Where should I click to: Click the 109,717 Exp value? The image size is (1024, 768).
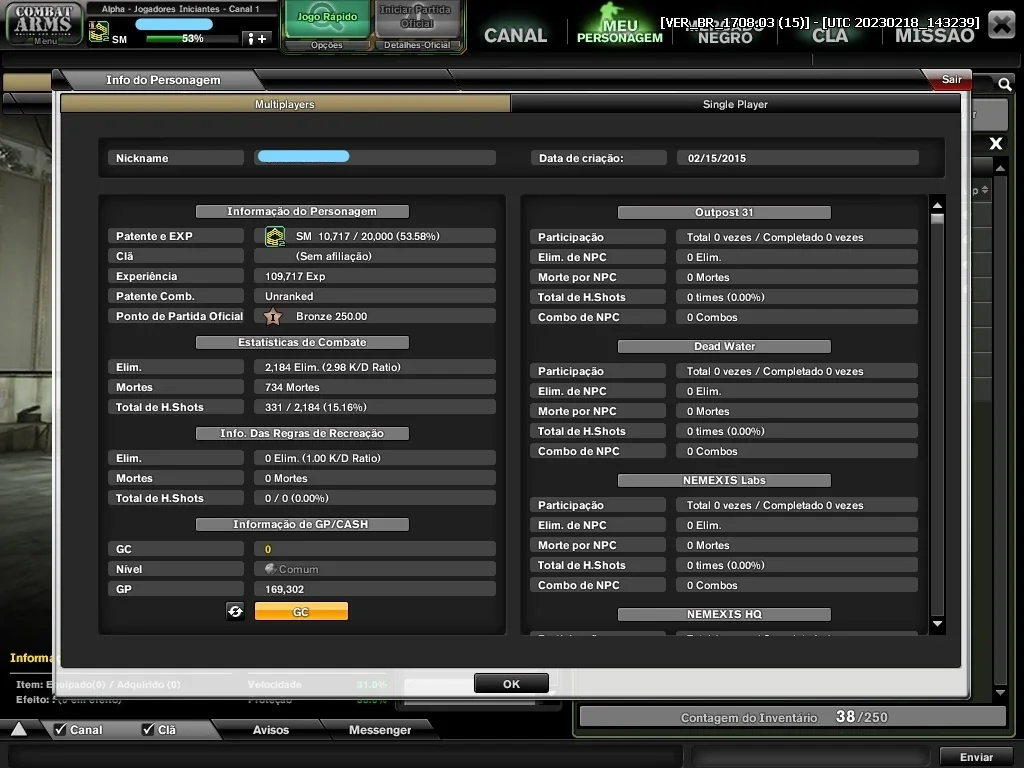point(375,276)
